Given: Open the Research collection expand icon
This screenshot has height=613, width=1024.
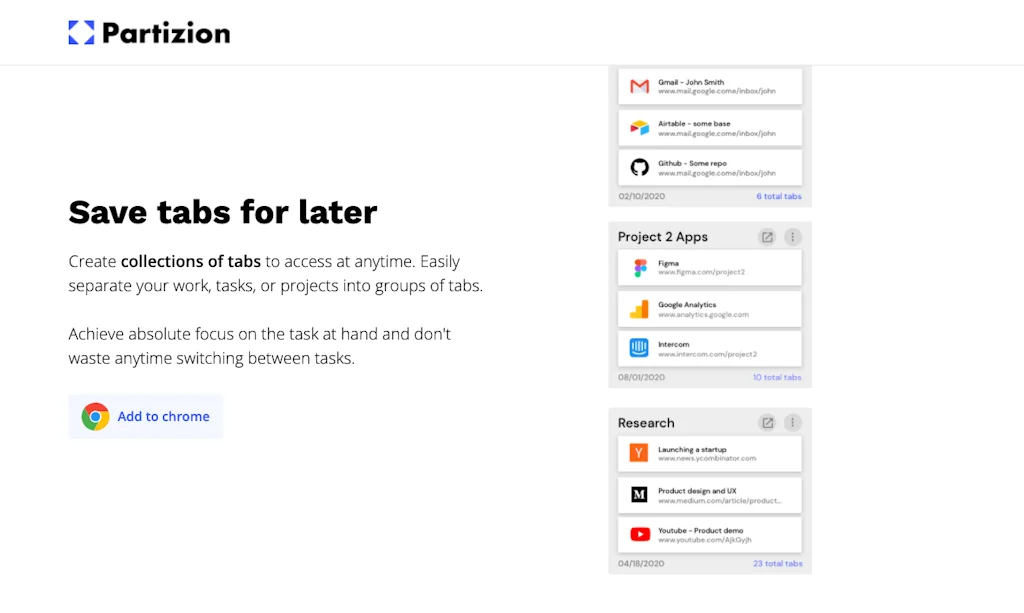Looking at the screenshot, I should click(x=767, y=422).
